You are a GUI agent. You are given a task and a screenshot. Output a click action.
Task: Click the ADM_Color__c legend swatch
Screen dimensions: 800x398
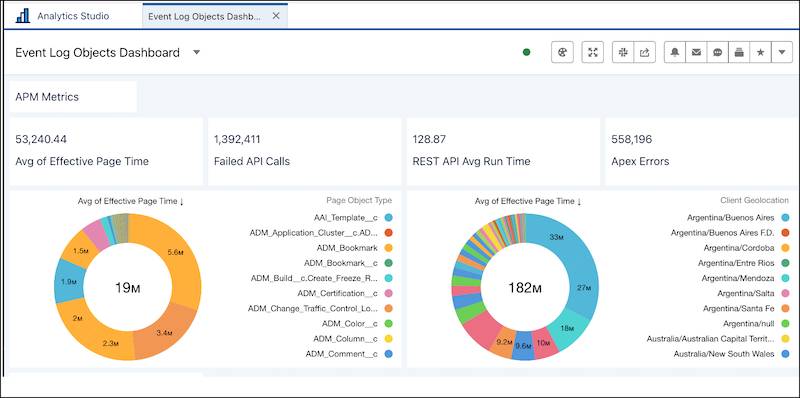click(x=388, y=324)
